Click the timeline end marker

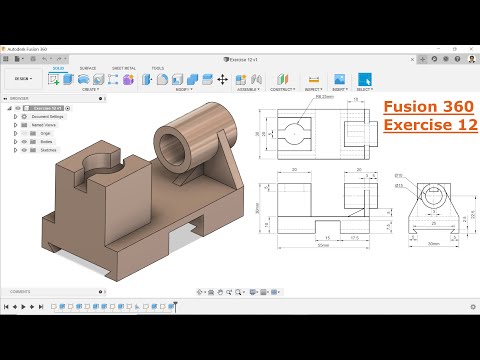coord(175,306)
